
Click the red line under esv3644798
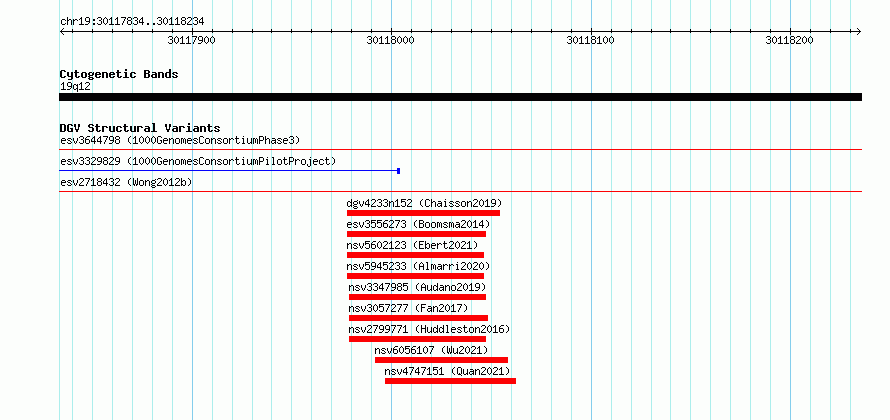pyautogui.click(x=460, y=150)
